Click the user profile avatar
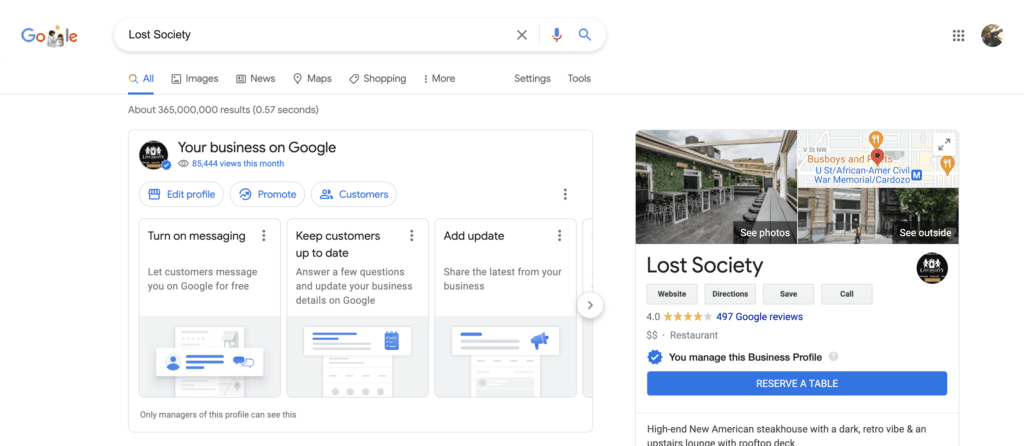1024x446 pixels. pyautogui.click(x=992, y=36)
